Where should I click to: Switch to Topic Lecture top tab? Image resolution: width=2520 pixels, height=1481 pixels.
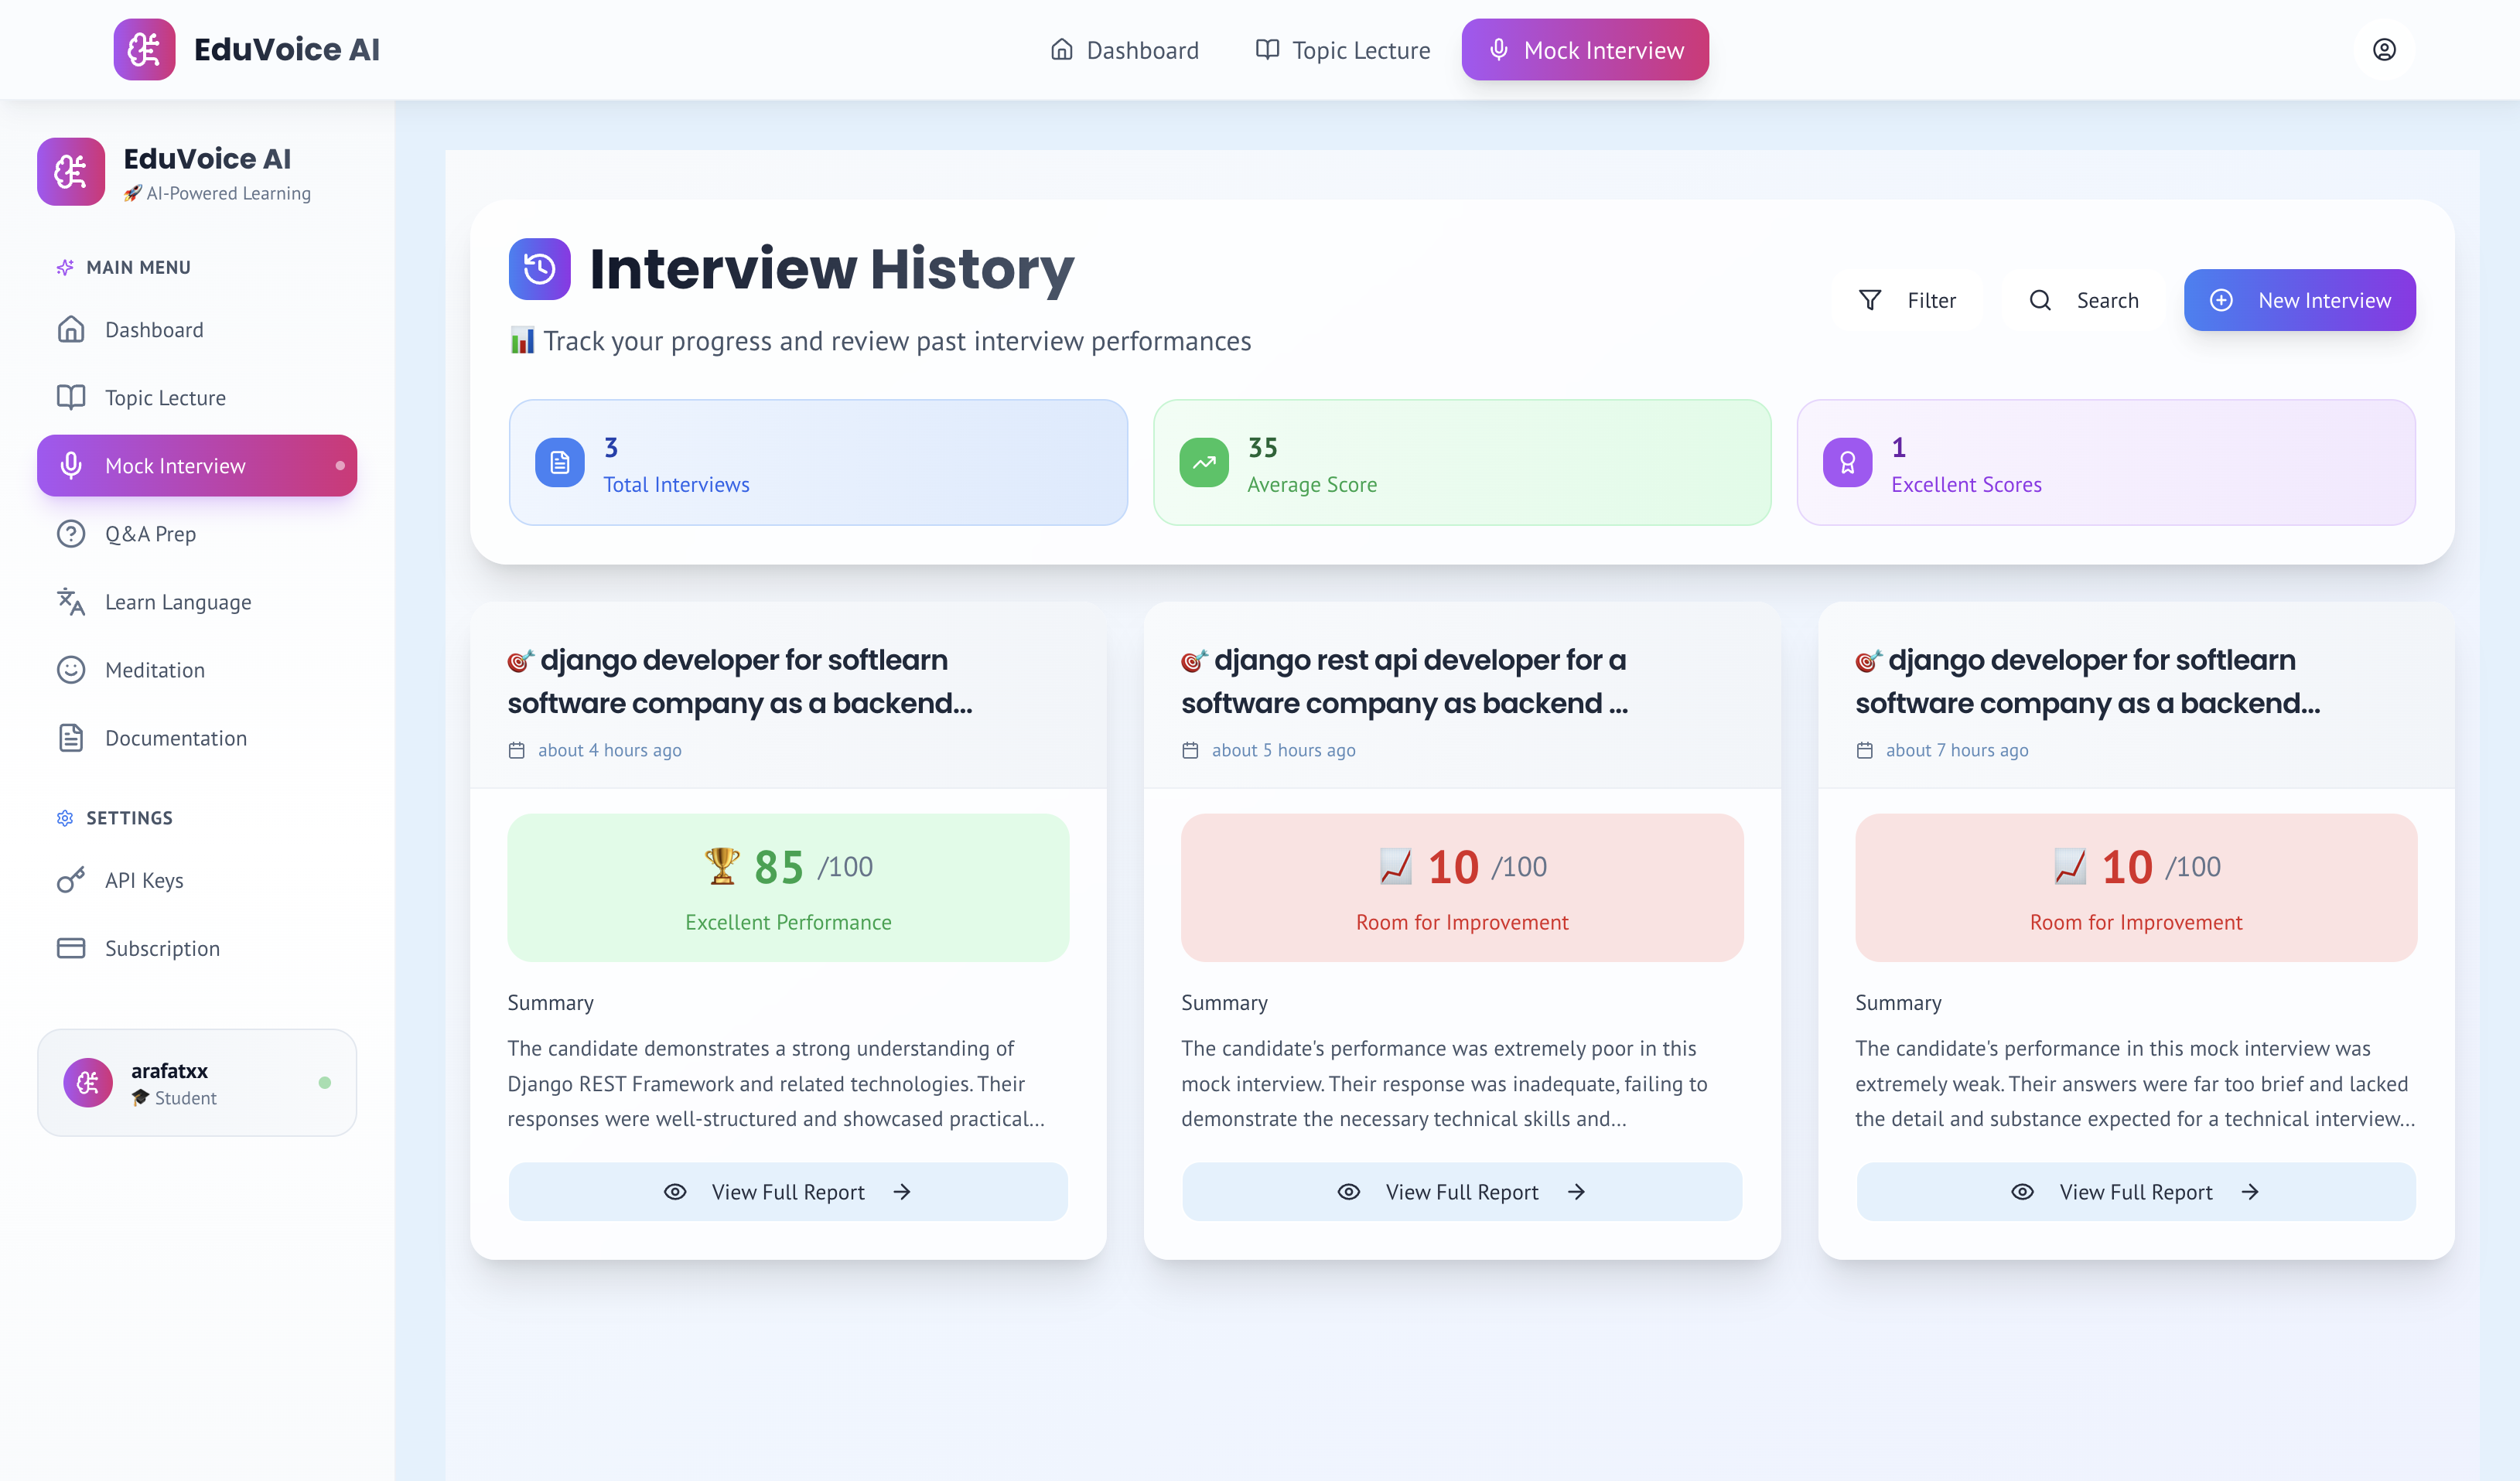pyautogui.click(x=1342, y=50)
